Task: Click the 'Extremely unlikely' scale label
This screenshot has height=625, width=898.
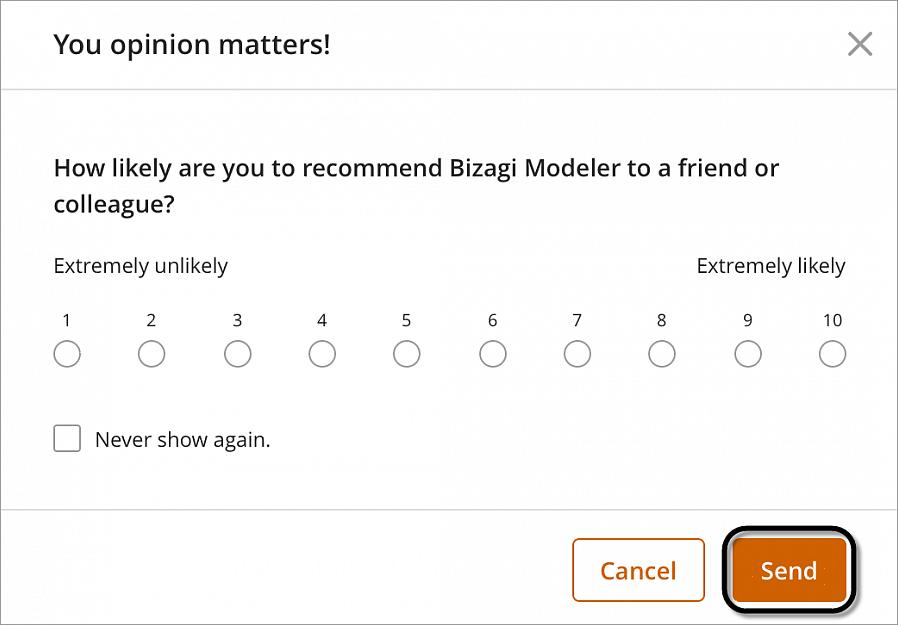Action: click(140, 266)
